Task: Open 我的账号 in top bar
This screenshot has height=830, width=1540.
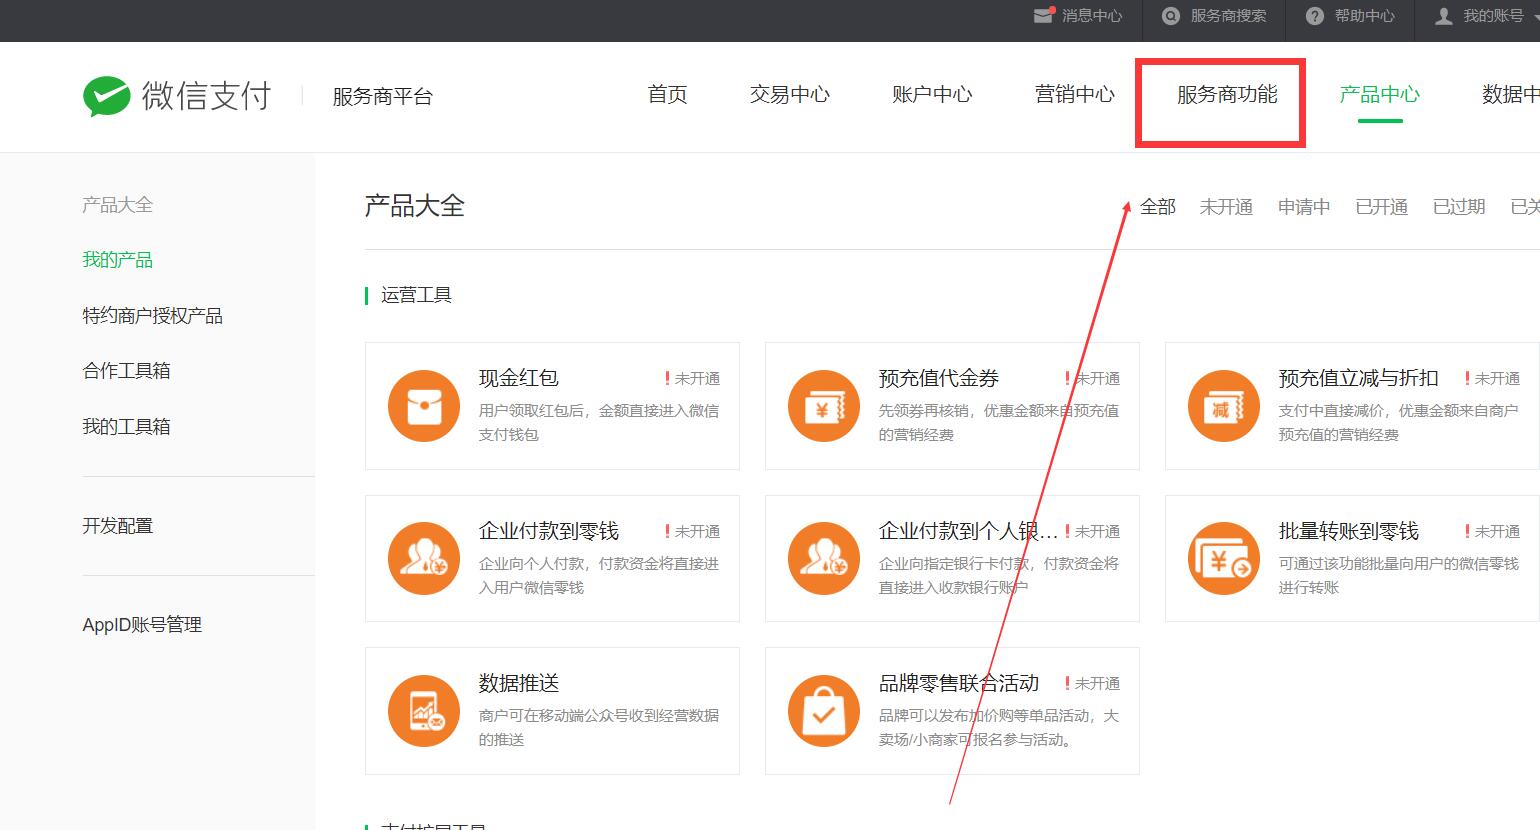Action: (x=1494, y=16)
